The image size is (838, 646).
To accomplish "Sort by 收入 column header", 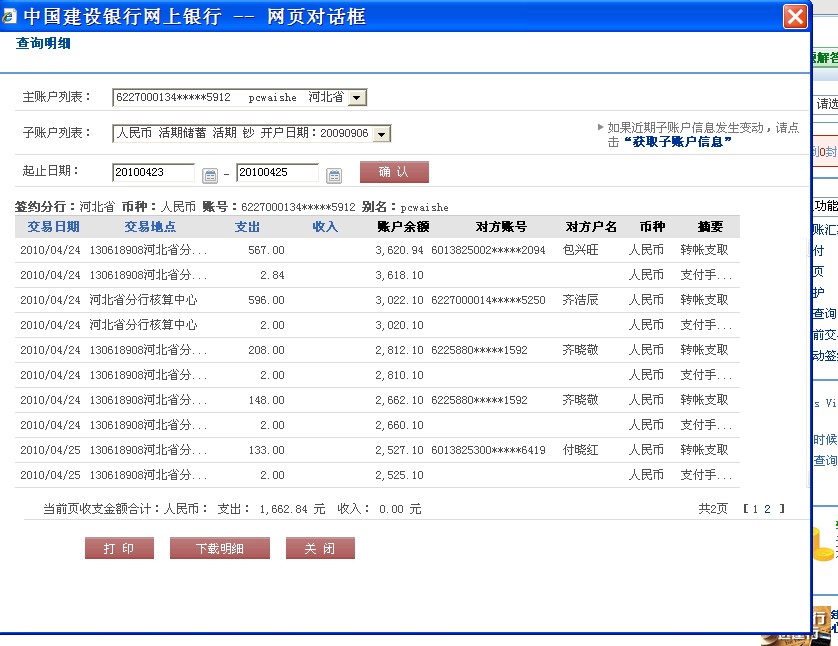I will [325, 227].
